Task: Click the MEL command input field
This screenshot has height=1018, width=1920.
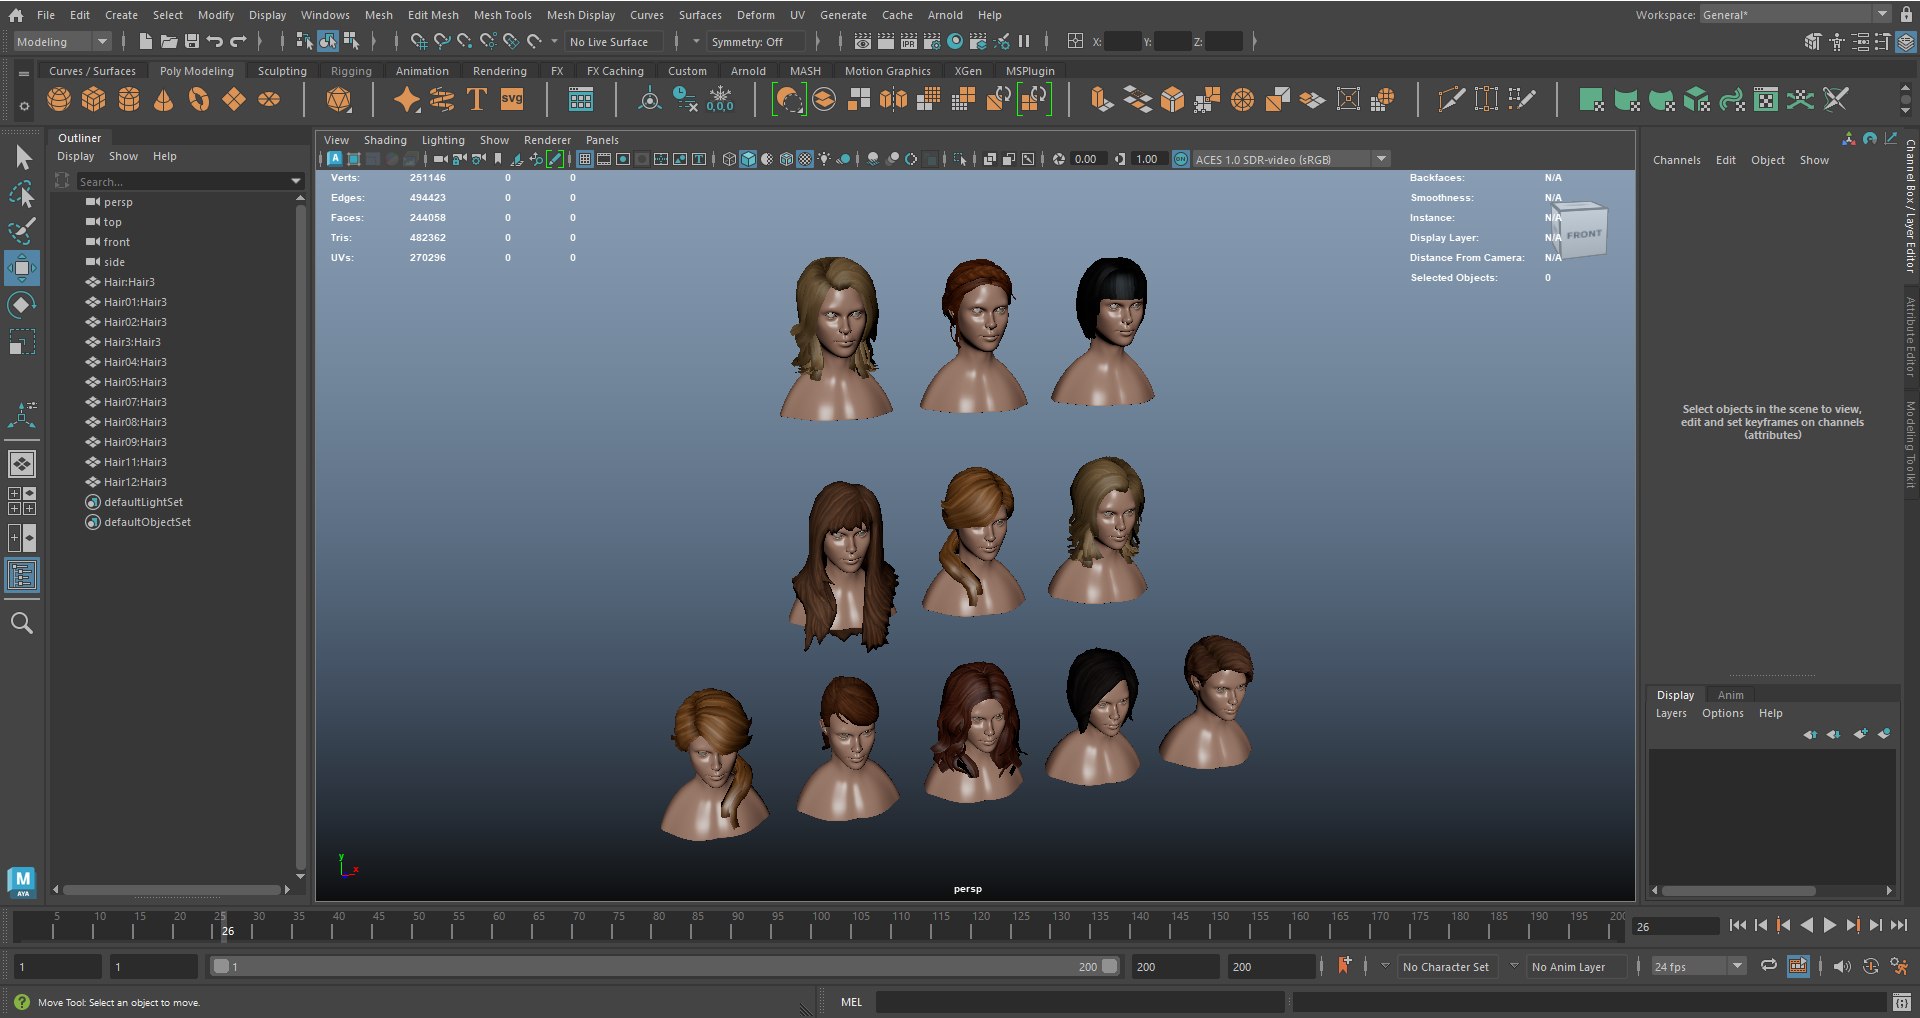Action: pyautogui.click(x=1080, y=1001)
